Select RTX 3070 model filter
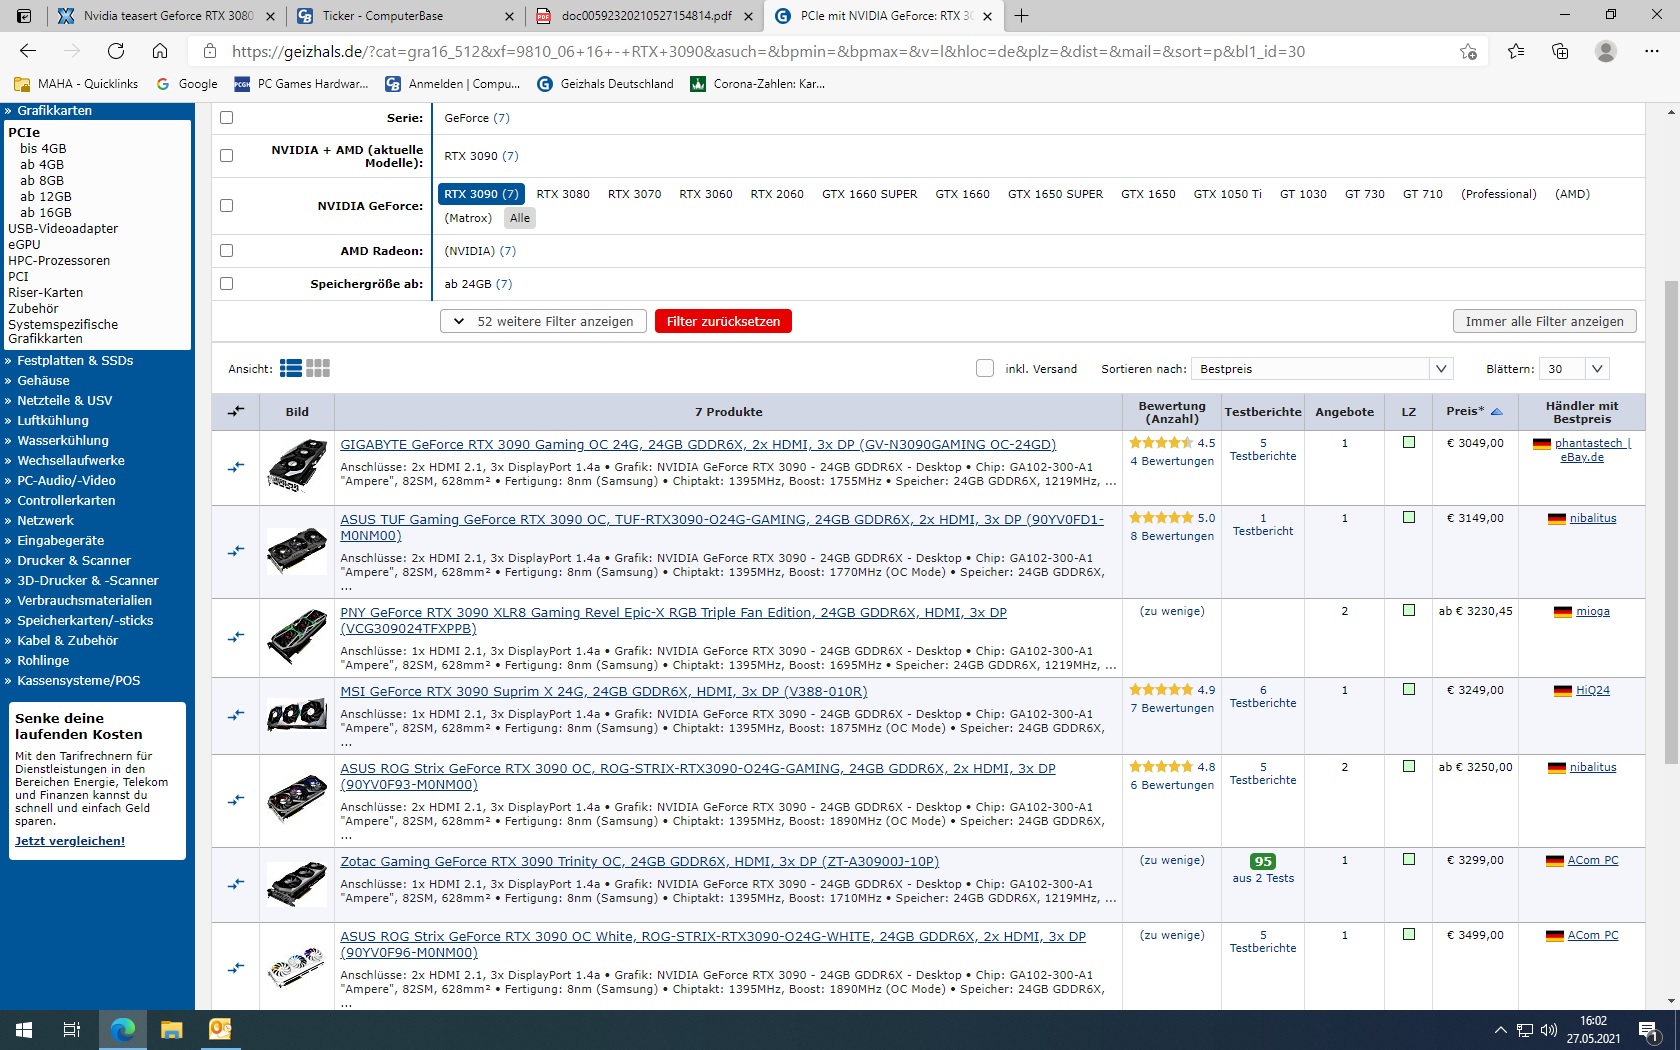 pyautogui.click(x=634, y=194)
